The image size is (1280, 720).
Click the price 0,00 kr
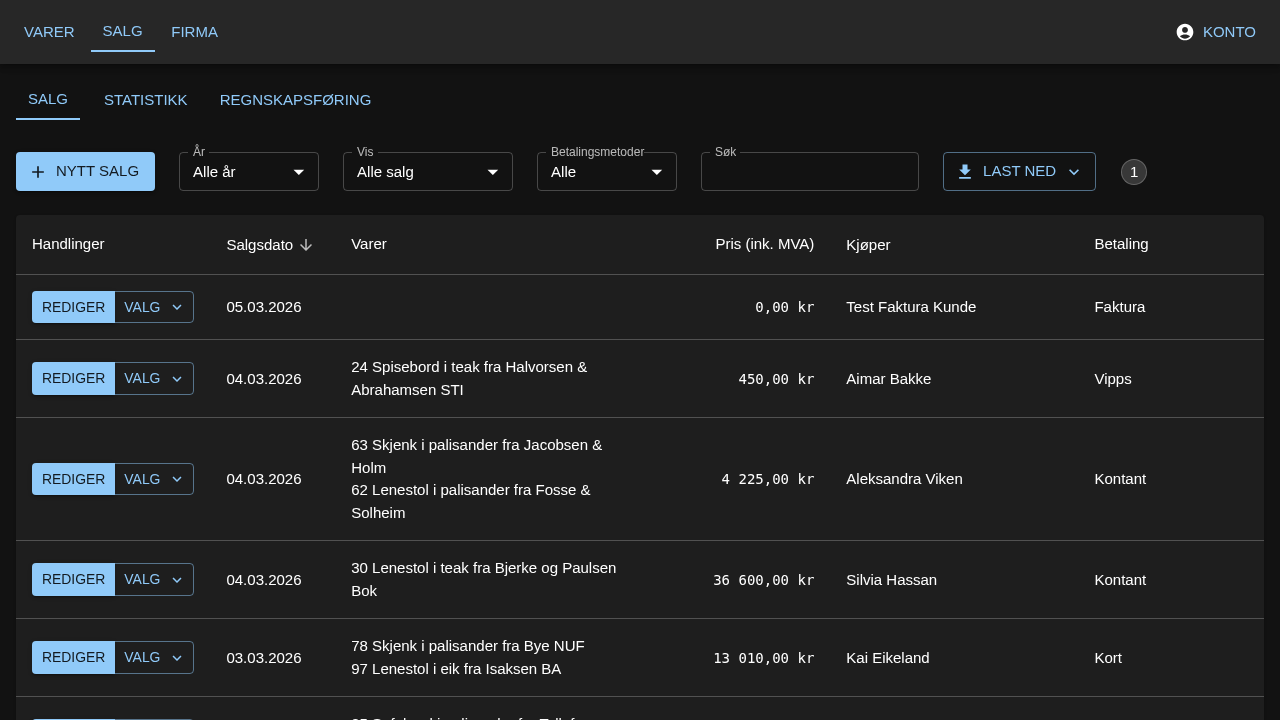click(x=785, y=307)
